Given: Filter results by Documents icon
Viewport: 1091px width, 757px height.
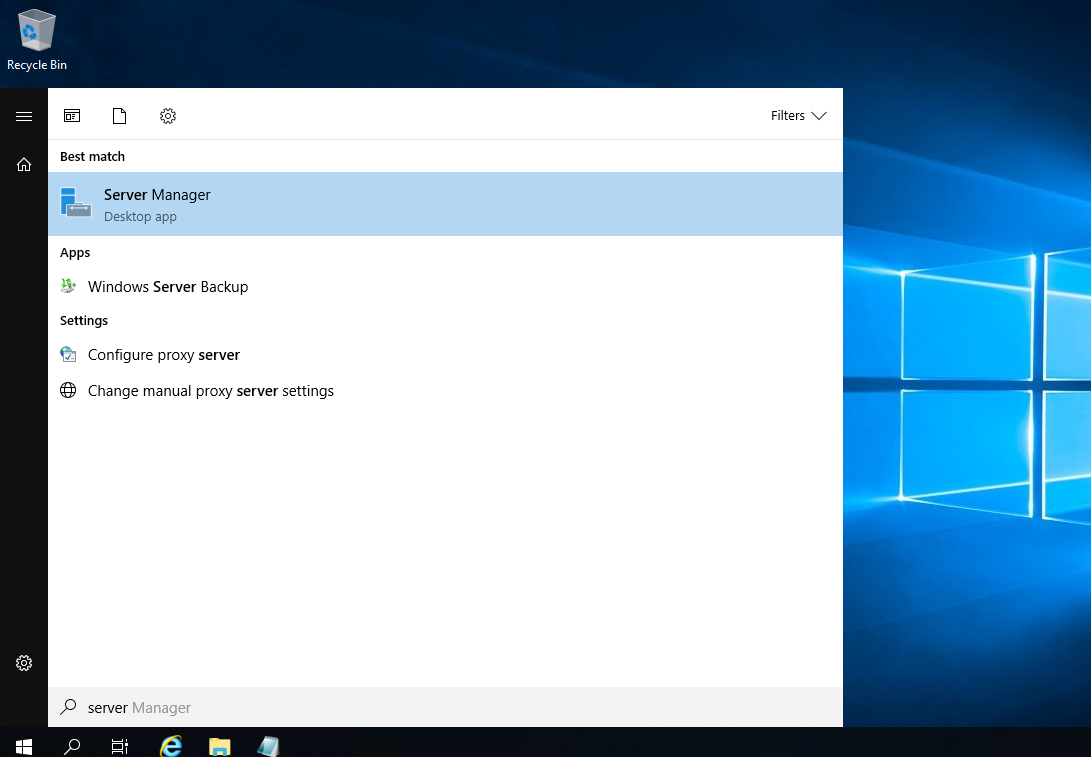Looking at the screenshot, I should click(x=120, y=115).
